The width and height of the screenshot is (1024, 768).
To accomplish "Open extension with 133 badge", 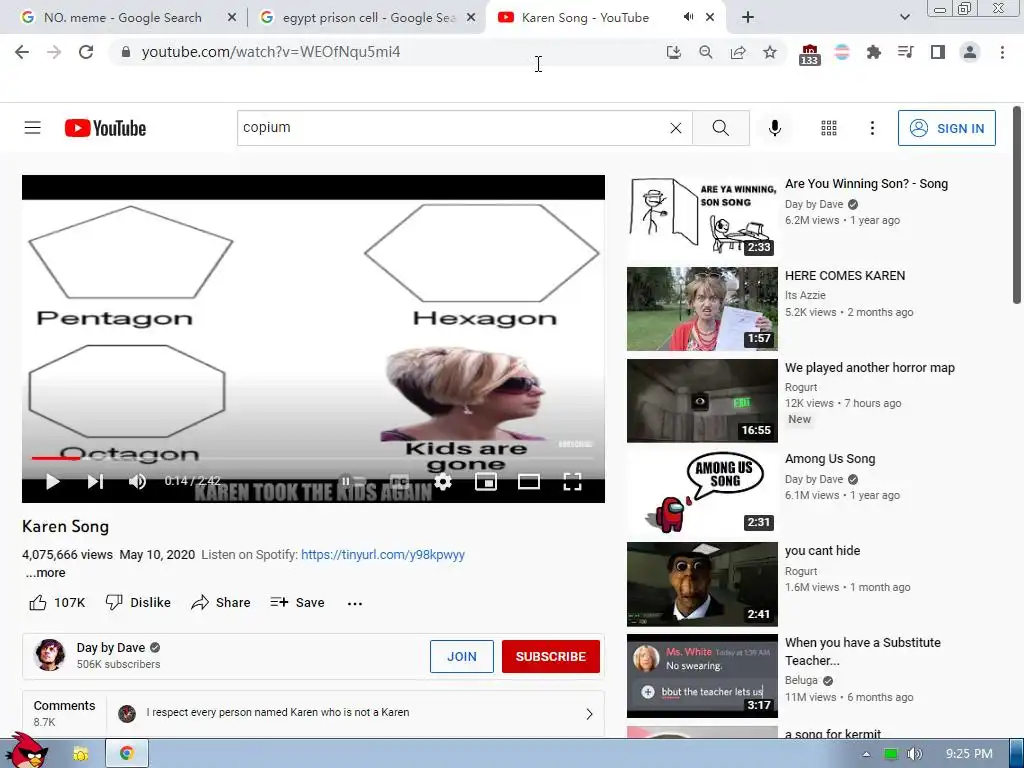I will pyautogui.click(x=809, y=54).
